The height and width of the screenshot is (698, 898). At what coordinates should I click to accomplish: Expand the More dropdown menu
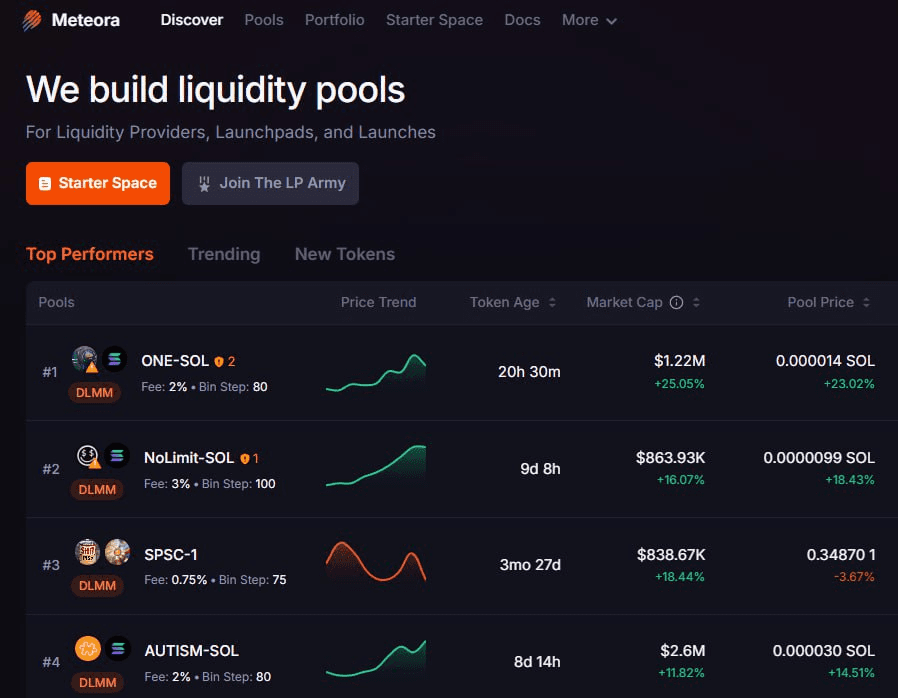pyautogui.click(x=589, y=20)
